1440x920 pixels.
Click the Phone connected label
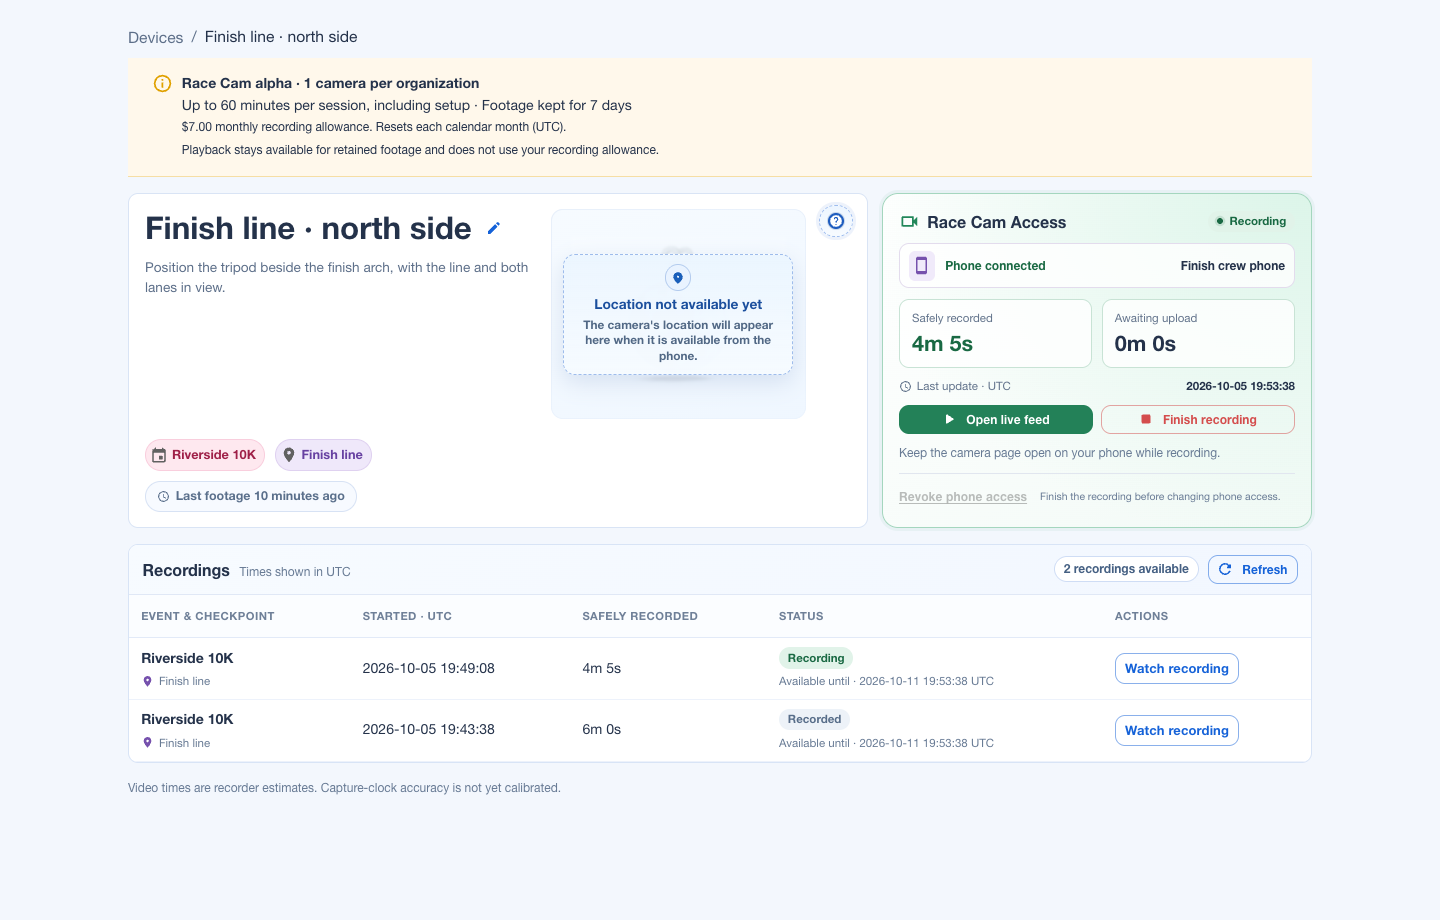pos(995,266)
